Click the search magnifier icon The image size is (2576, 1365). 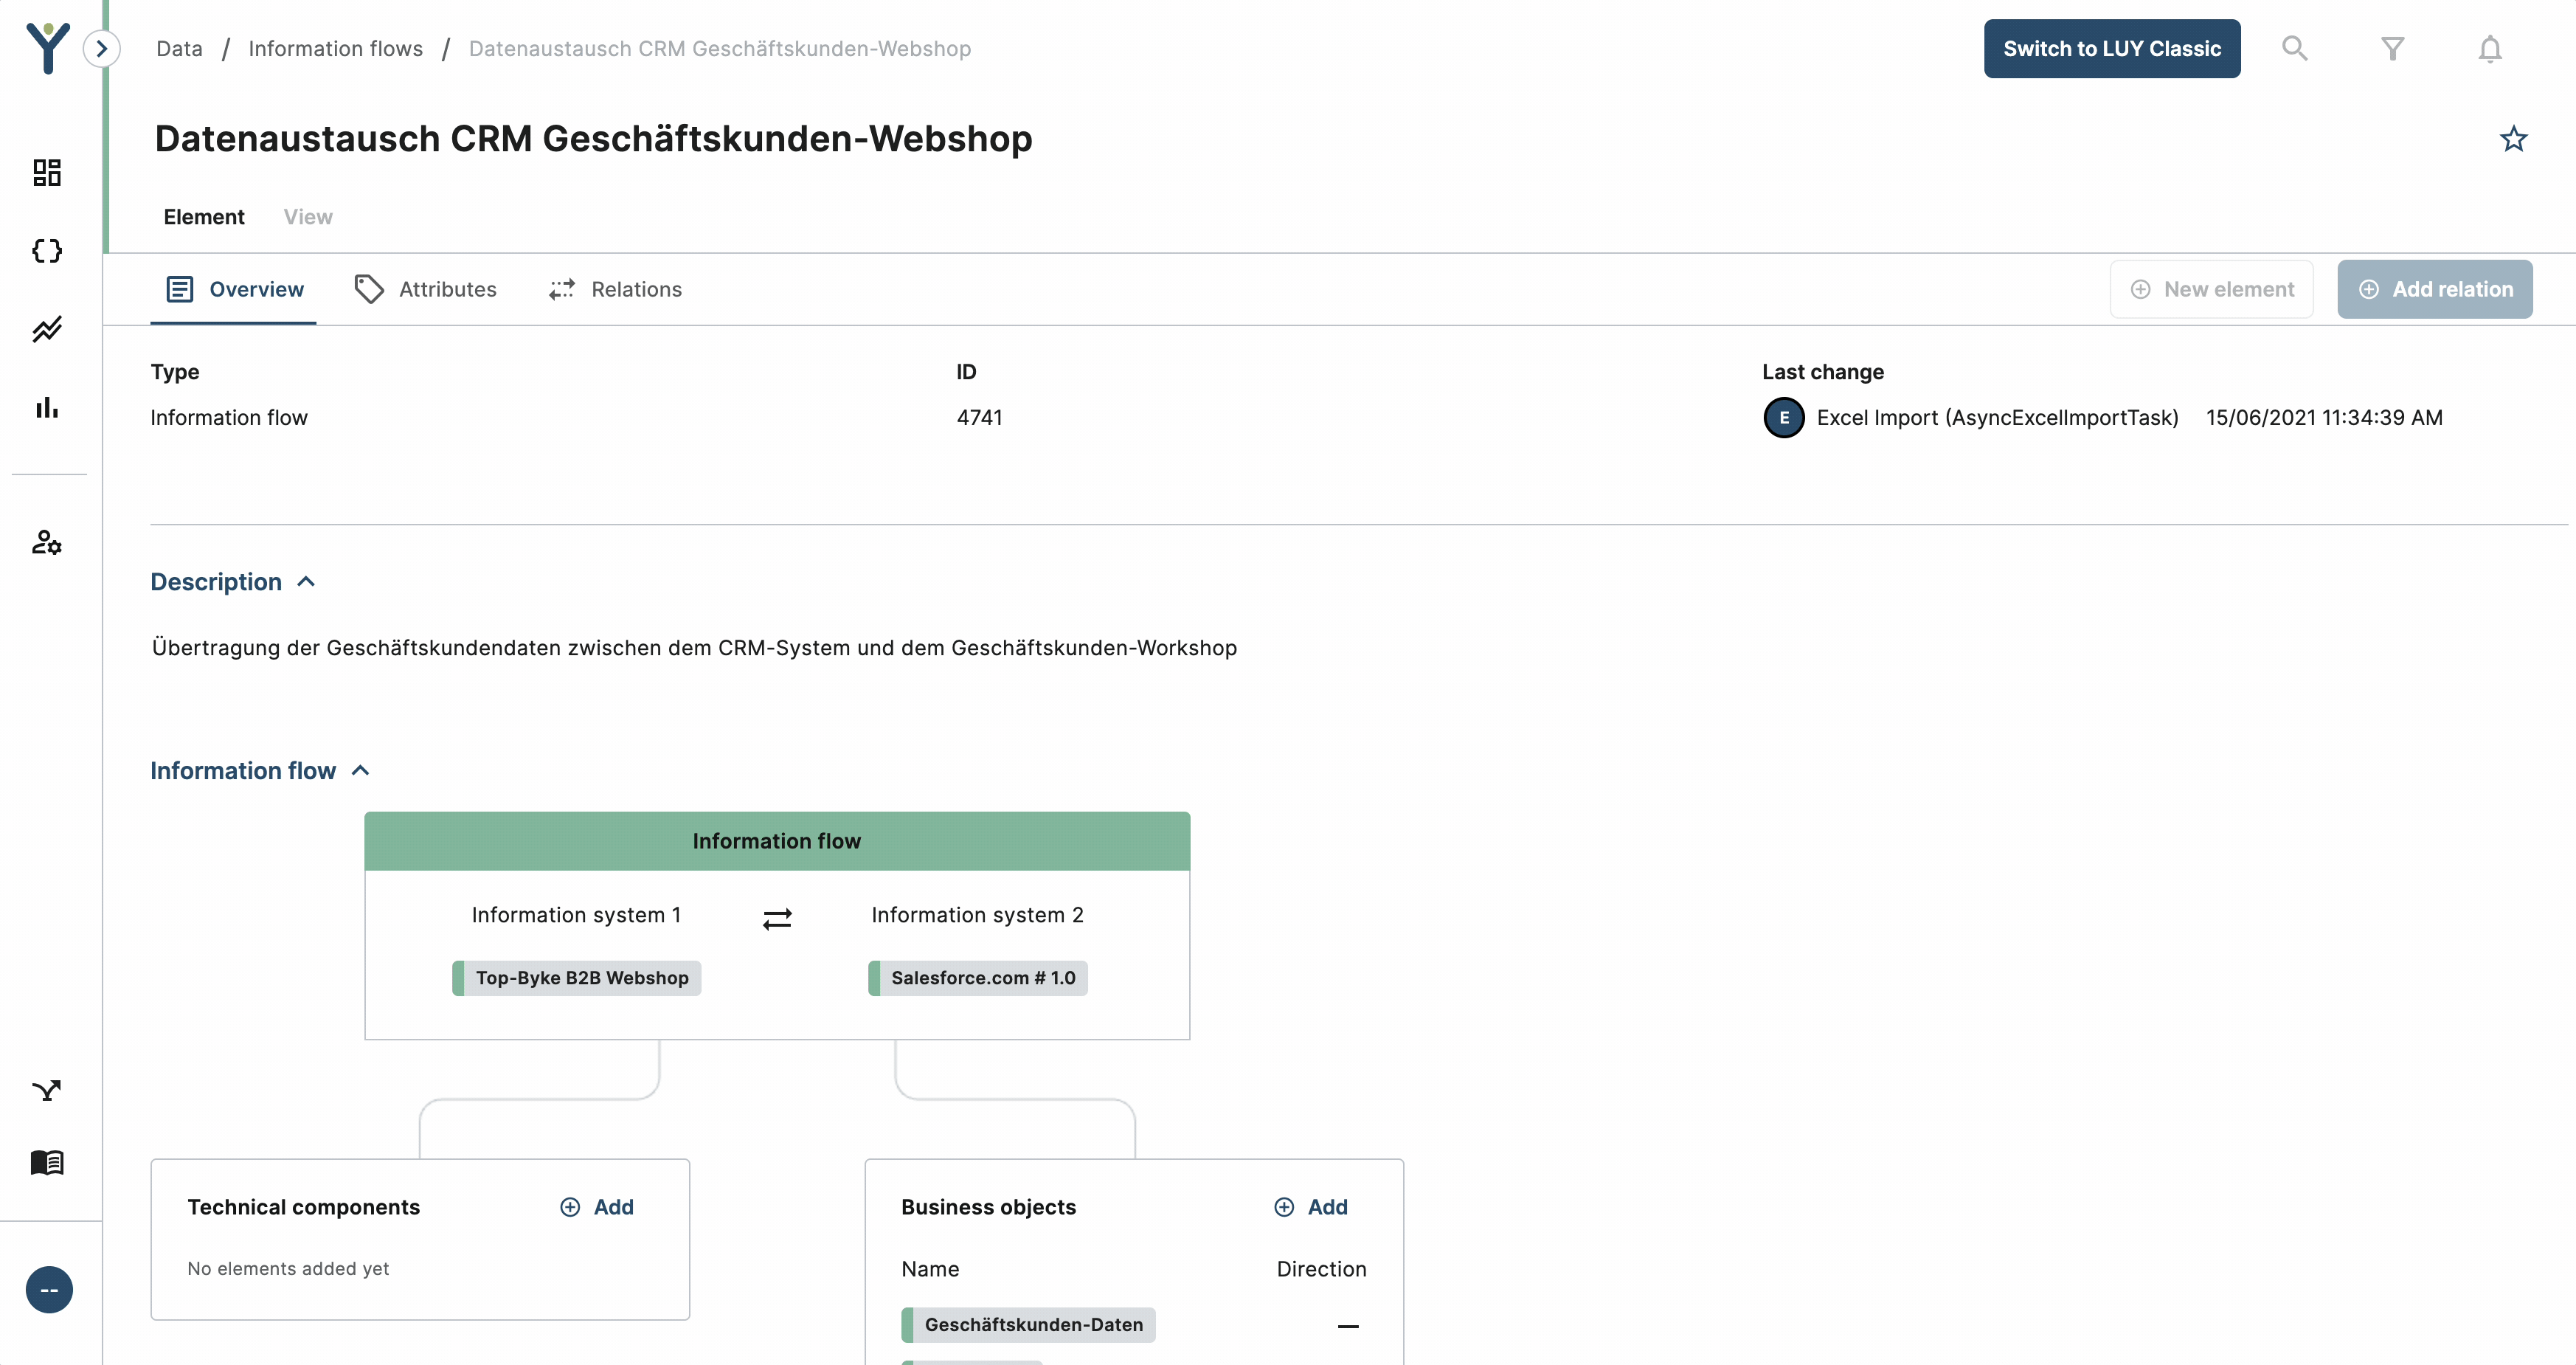pos(2294,48)
